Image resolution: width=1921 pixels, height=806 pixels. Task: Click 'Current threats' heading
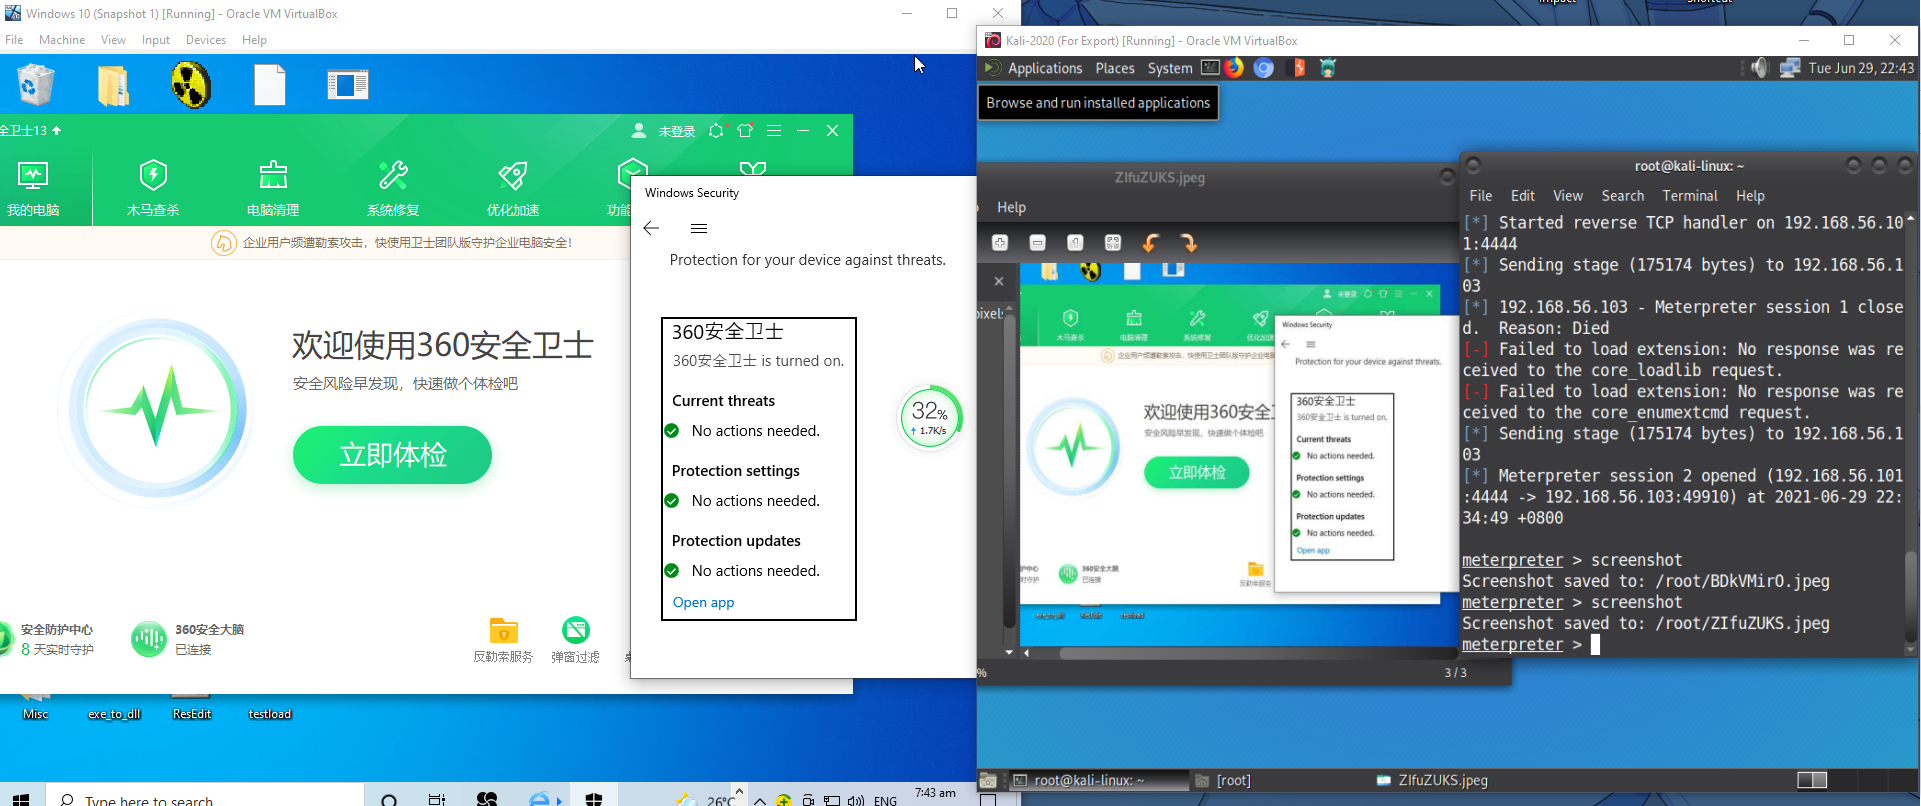pos(723,401)
